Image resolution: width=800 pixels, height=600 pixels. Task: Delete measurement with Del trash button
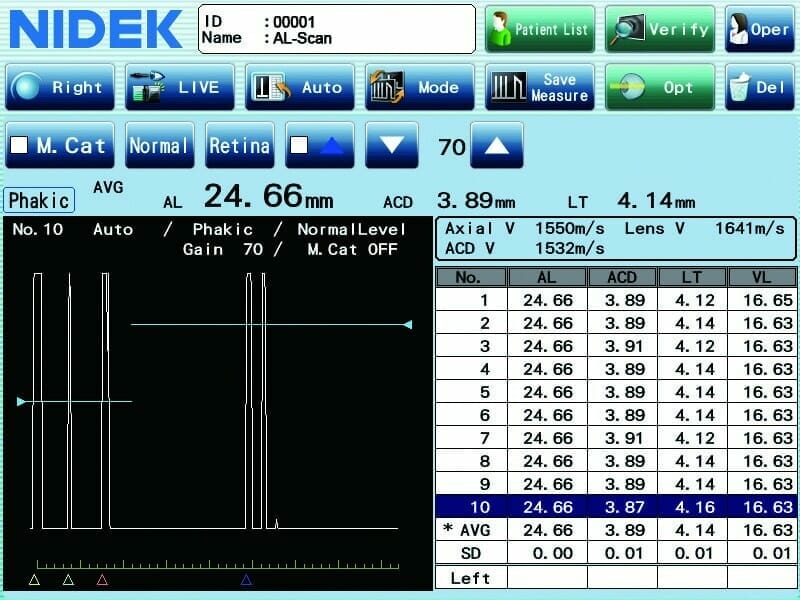759,87
